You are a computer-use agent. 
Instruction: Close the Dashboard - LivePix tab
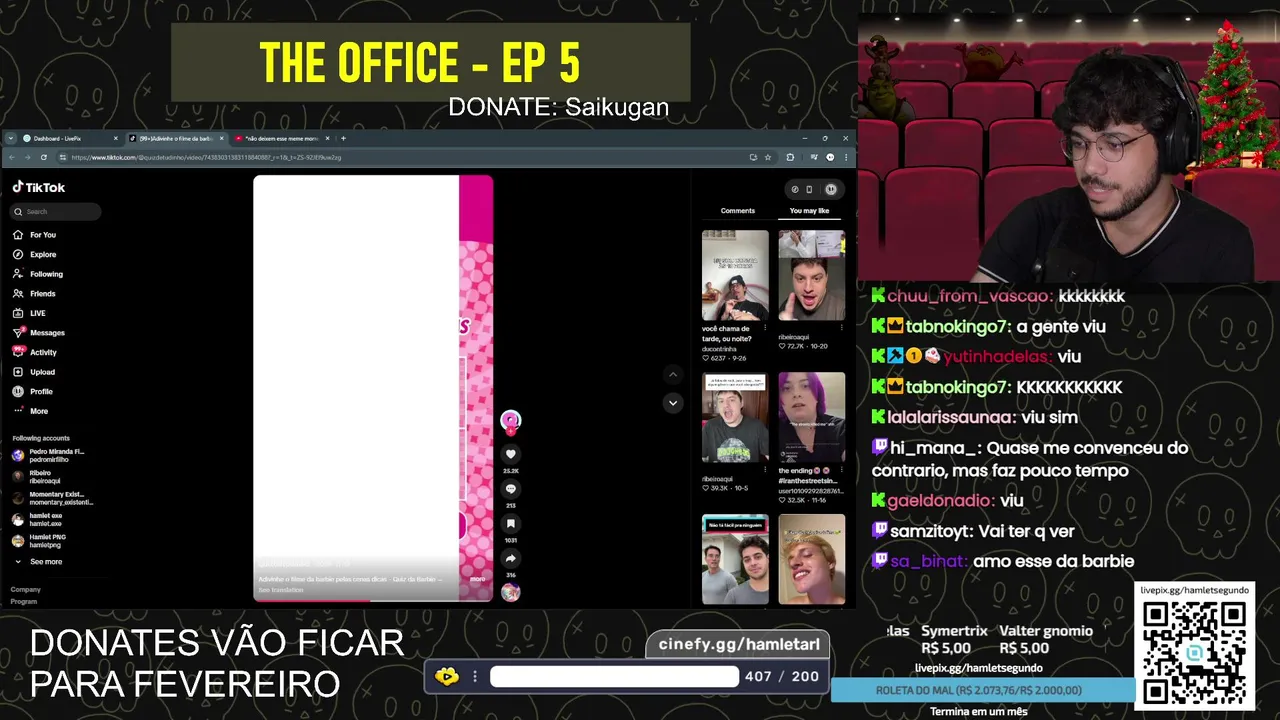click(116, 138)
